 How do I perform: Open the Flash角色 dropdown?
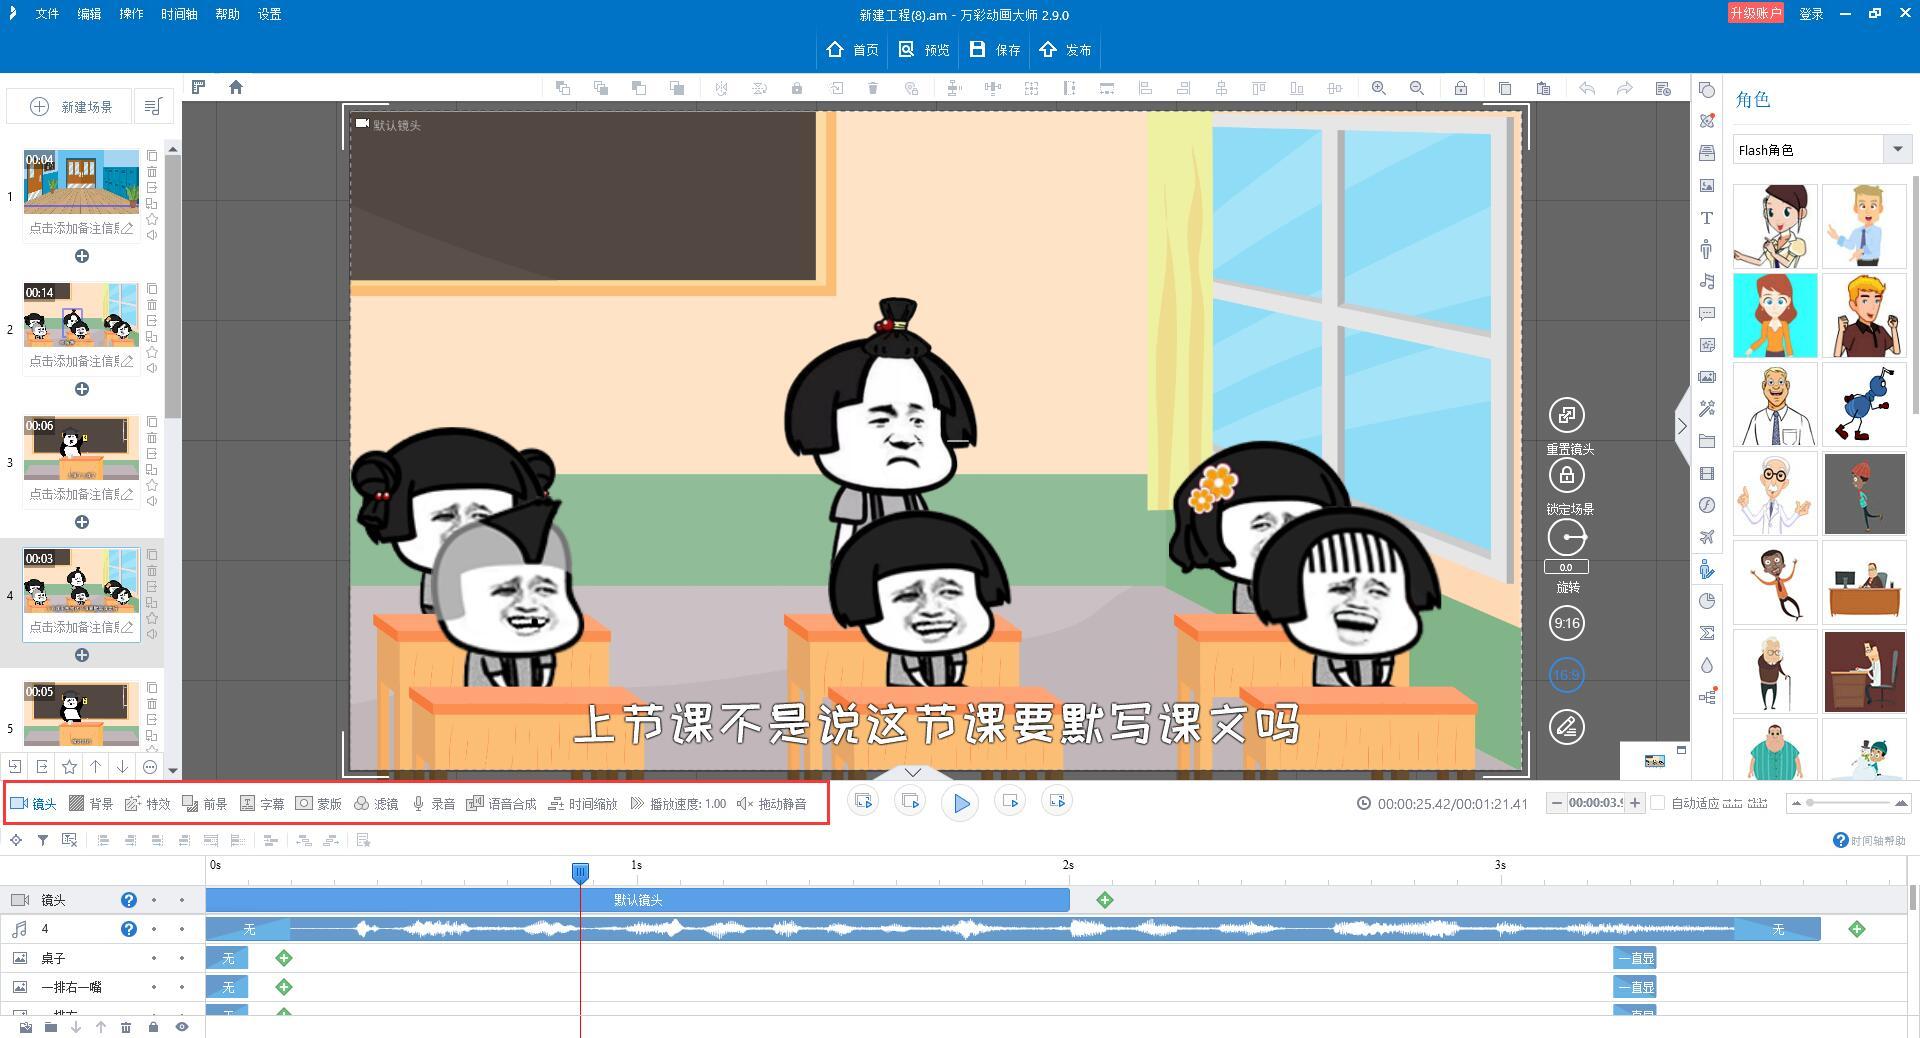point(1822,150)
